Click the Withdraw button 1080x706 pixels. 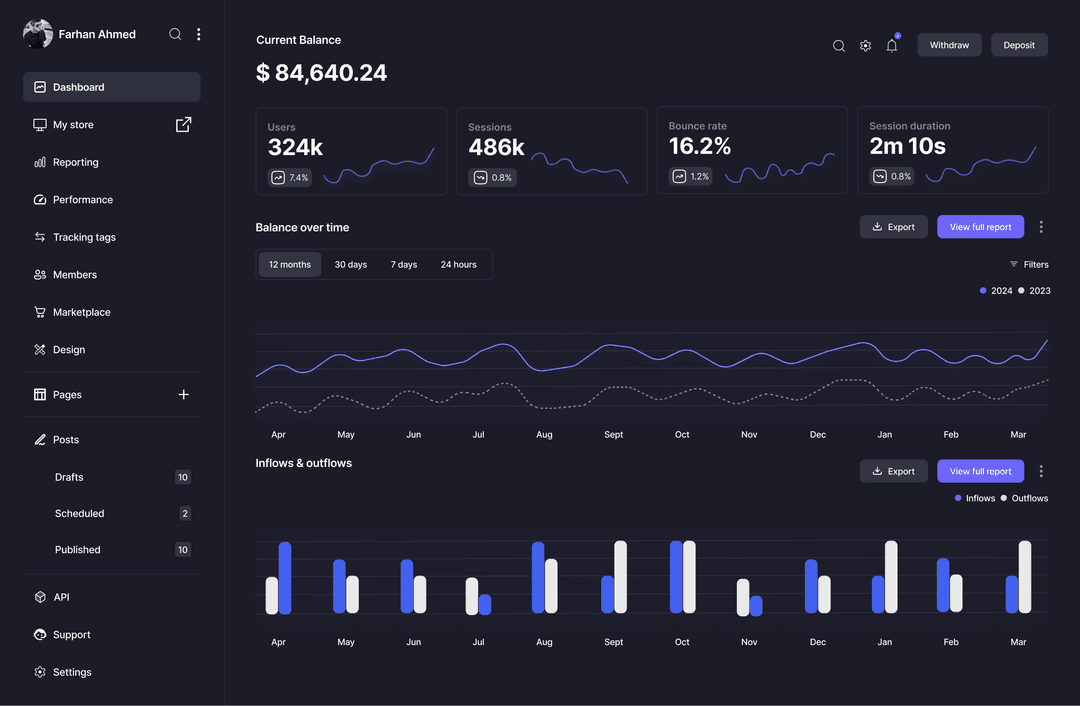tap(948, 45)
